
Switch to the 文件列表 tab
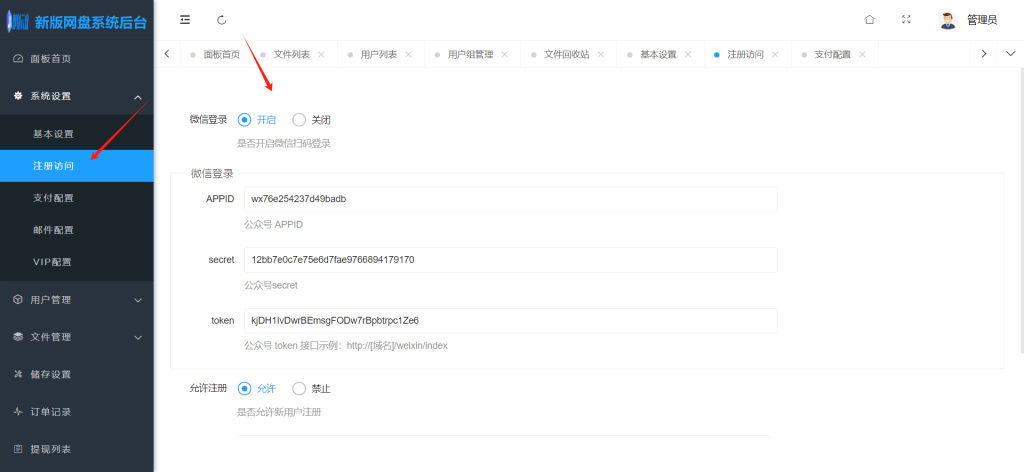point(291,54)
